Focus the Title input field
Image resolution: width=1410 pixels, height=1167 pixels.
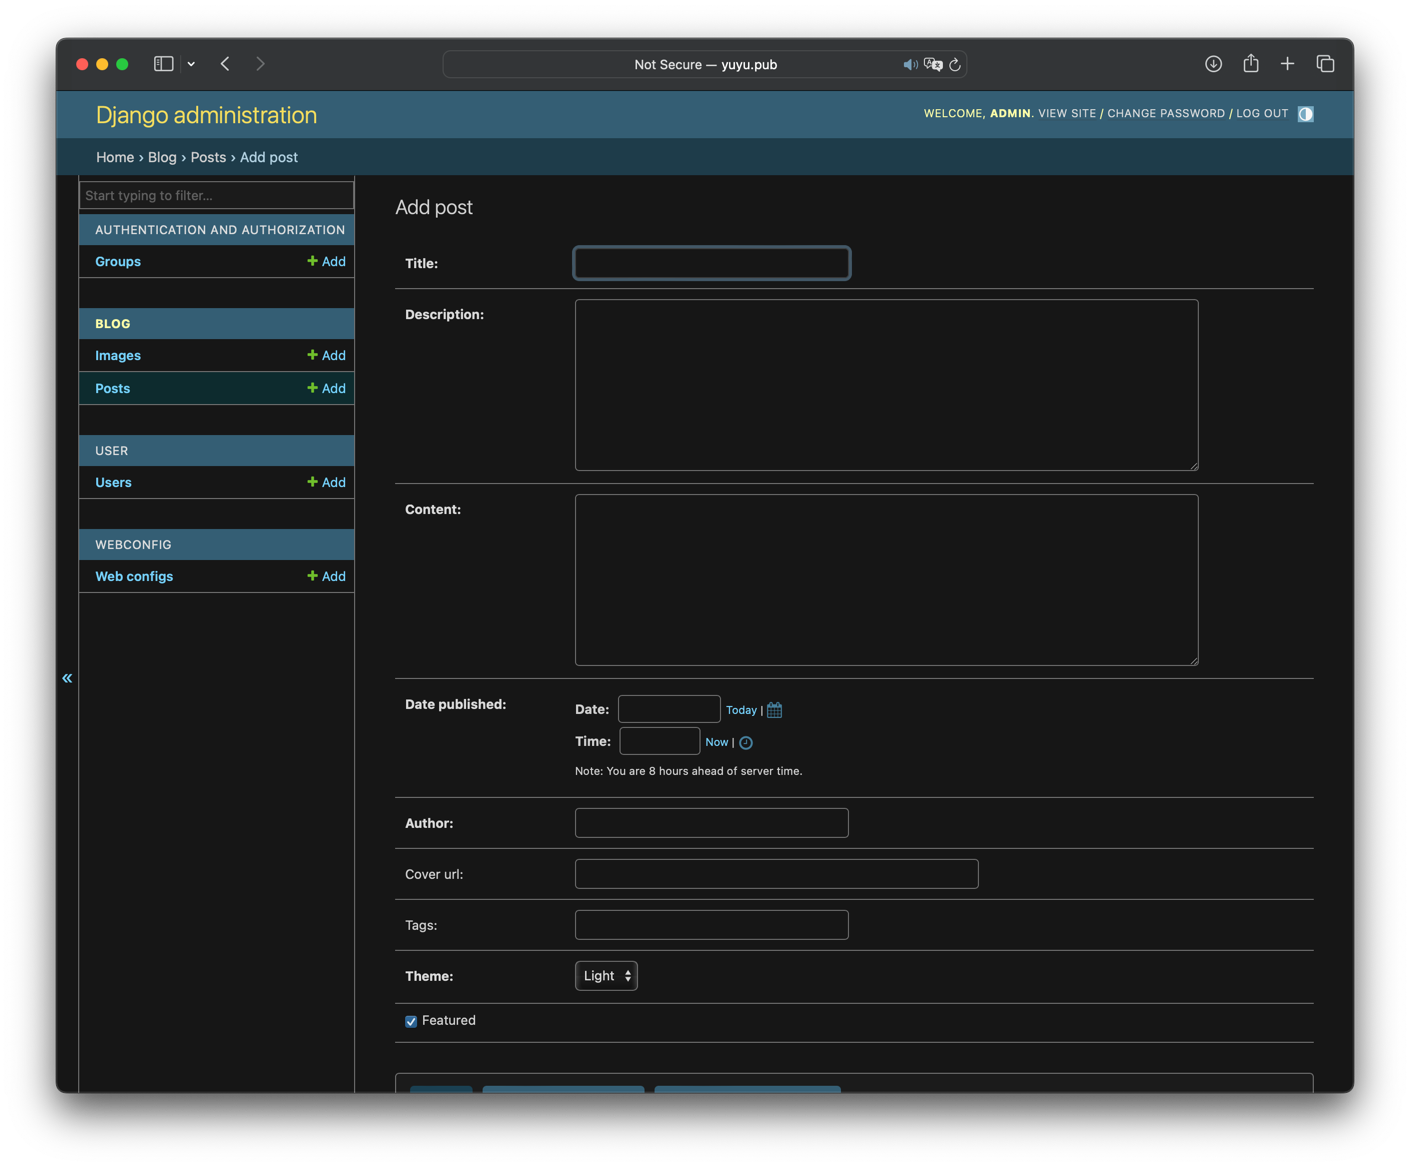(712, 263)
